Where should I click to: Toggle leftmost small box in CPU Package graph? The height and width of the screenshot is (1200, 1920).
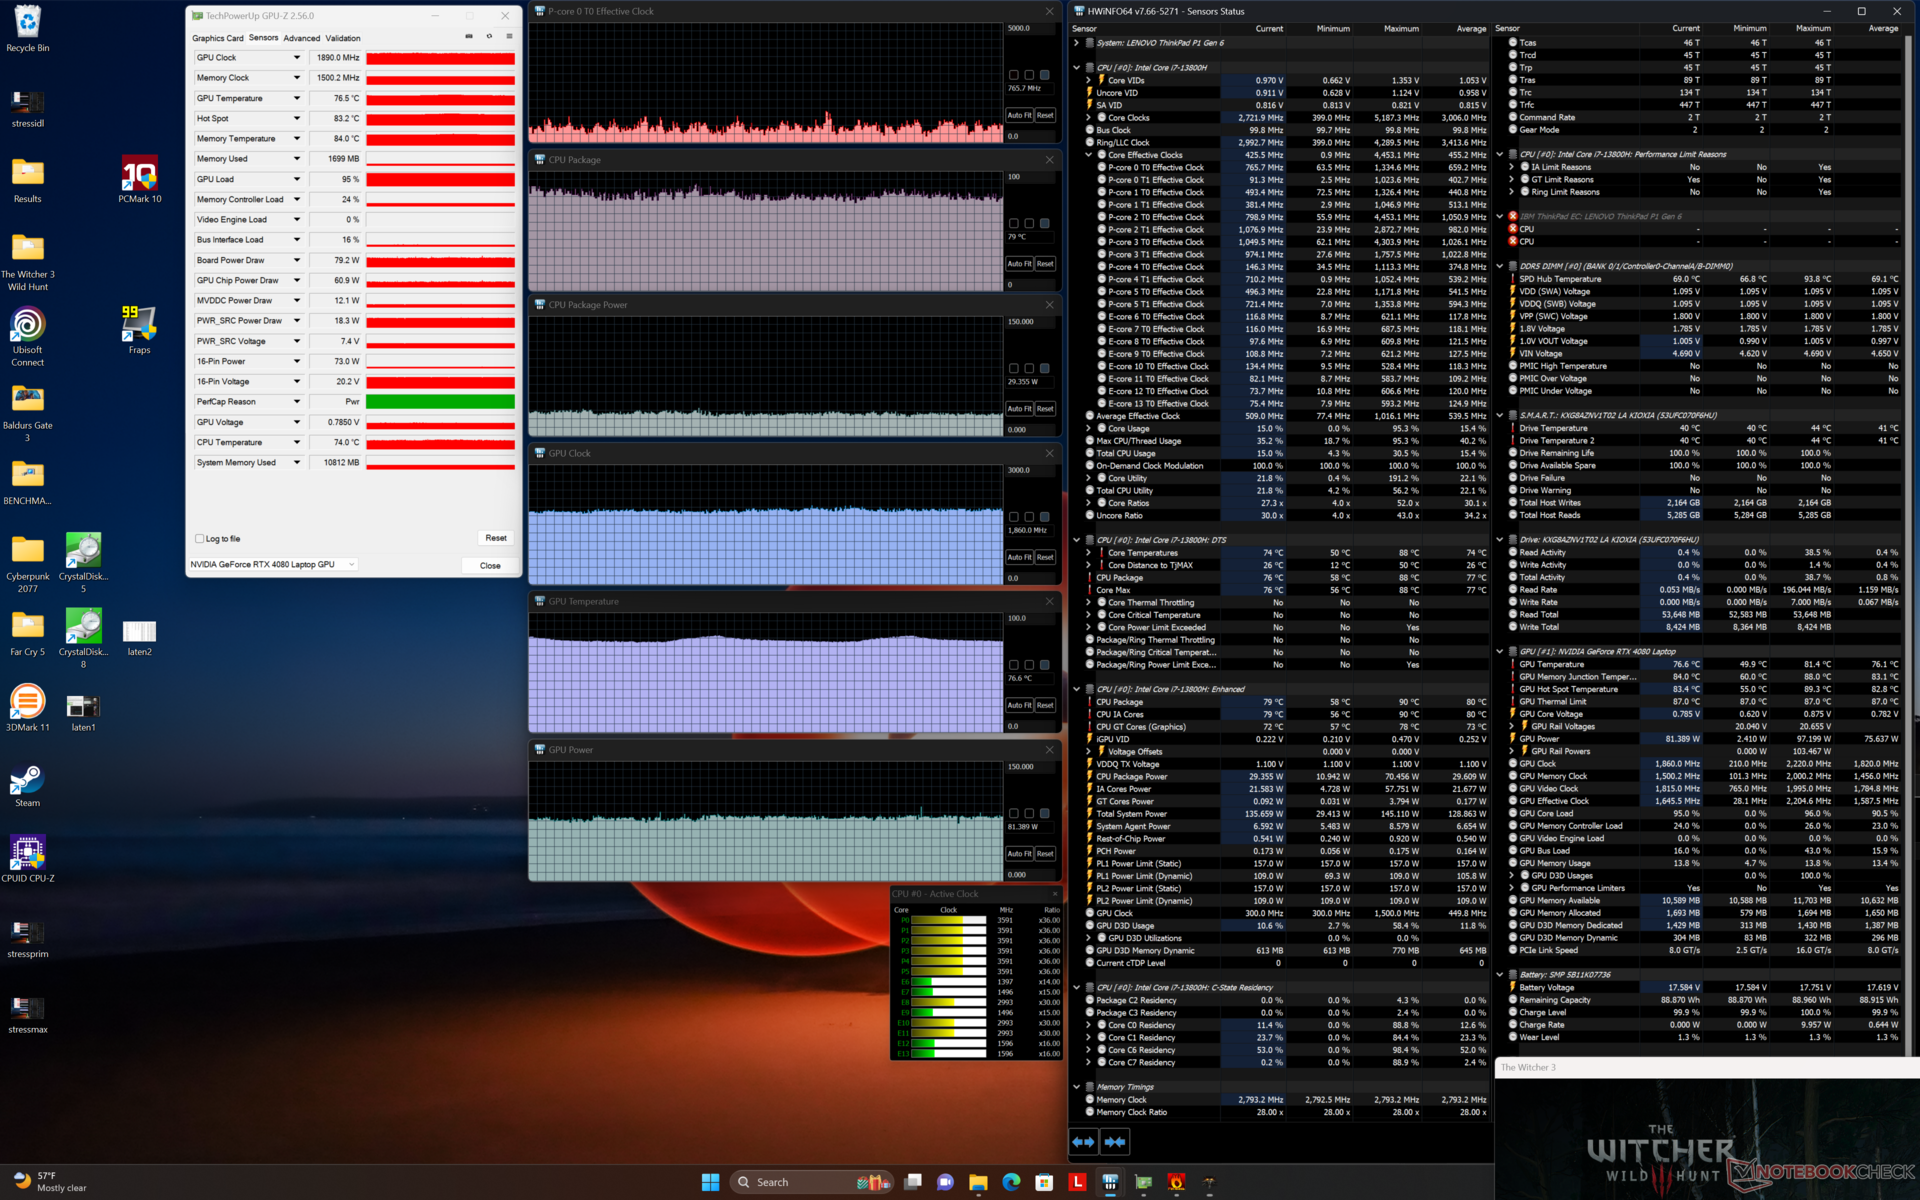coord(1014,223)
